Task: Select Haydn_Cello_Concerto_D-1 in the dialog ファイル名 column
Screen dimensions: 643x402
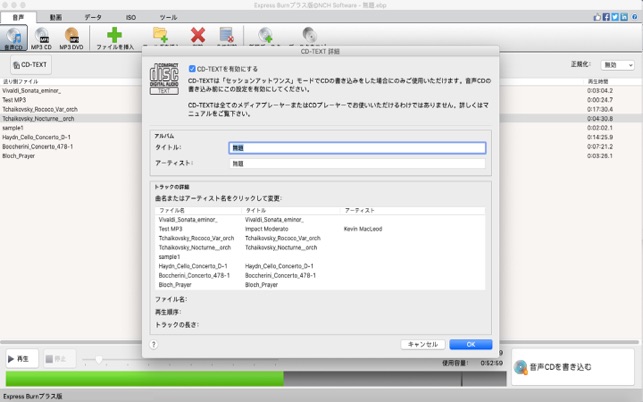Action: [193, 266]
